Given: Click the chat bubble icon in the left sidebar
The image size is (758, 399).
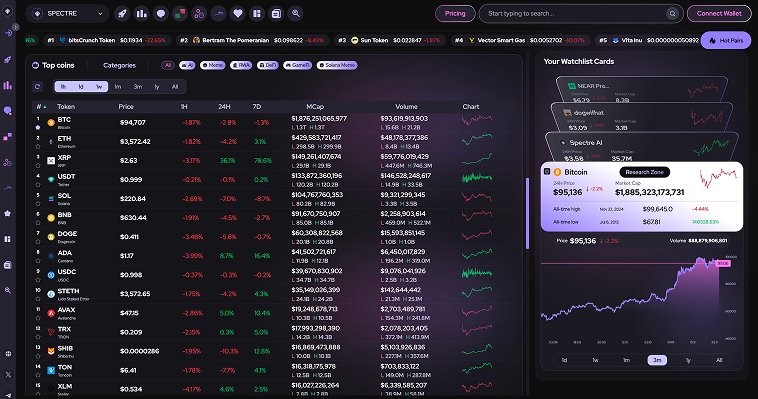Looking at the screenshot, I should click(x=8, y=111).
